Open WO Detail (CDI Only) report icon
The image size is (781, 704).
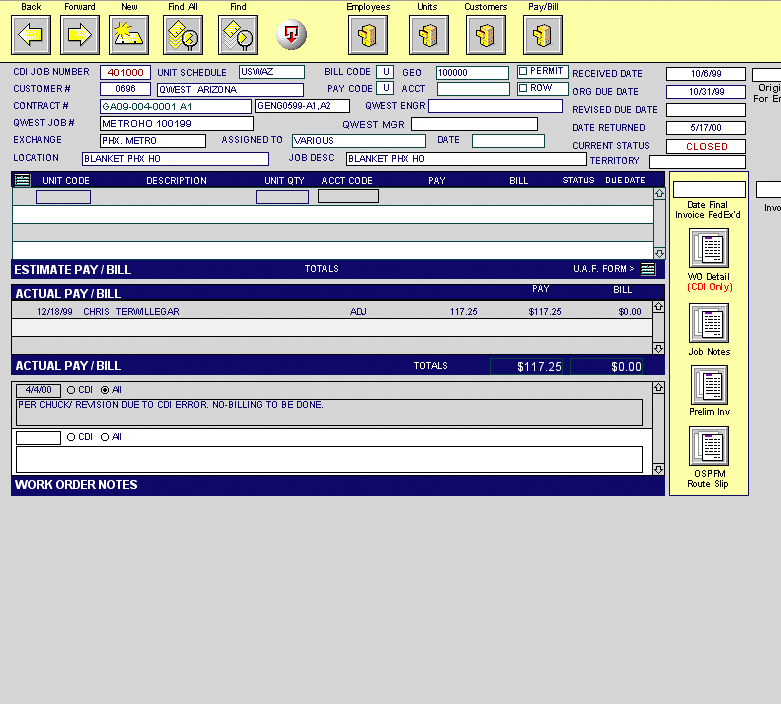pos(709,248)
